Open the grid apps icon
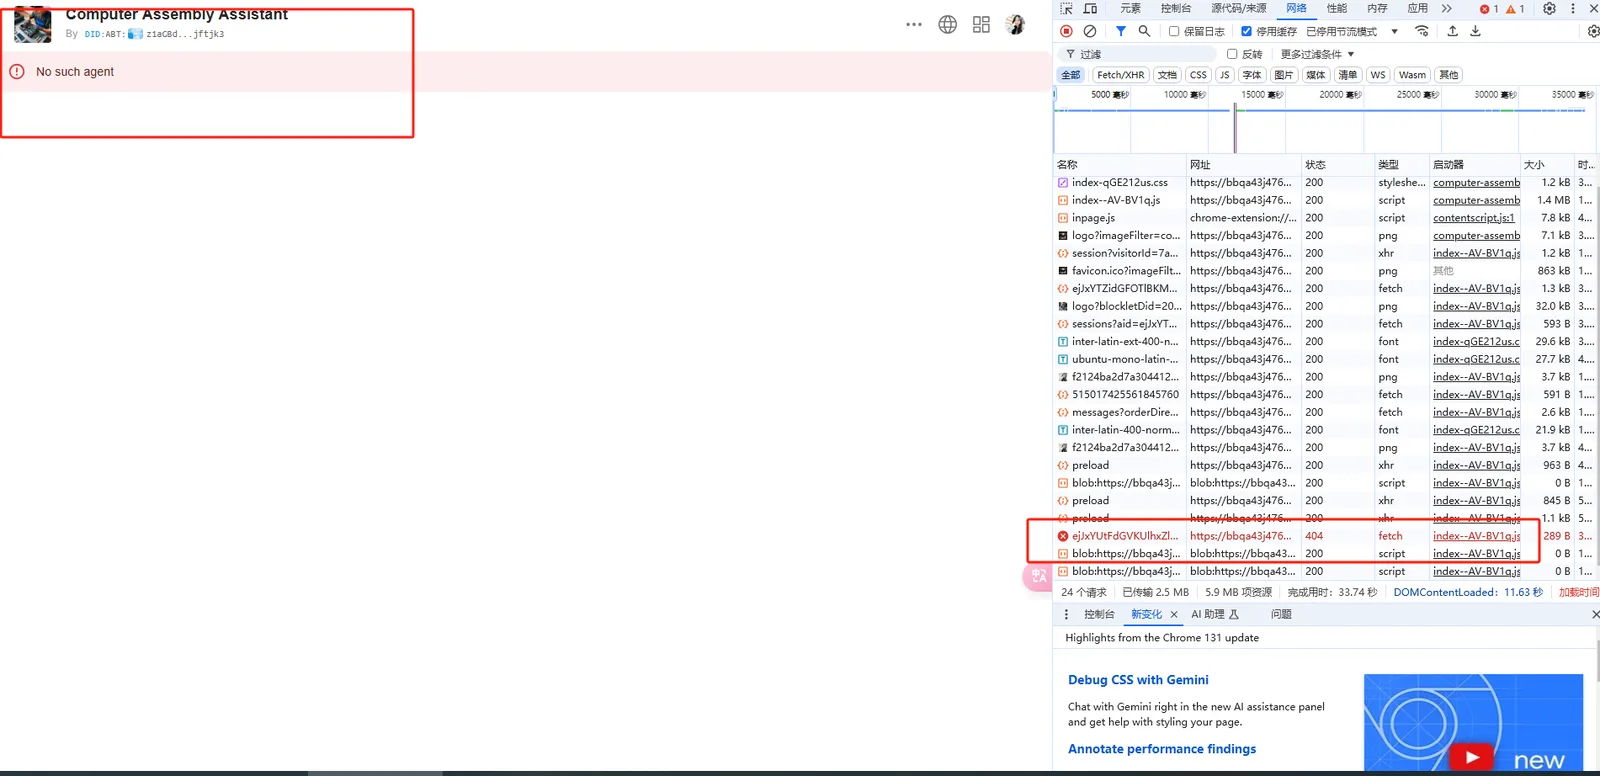This screenshot has height=776, width=1600. 981,24
